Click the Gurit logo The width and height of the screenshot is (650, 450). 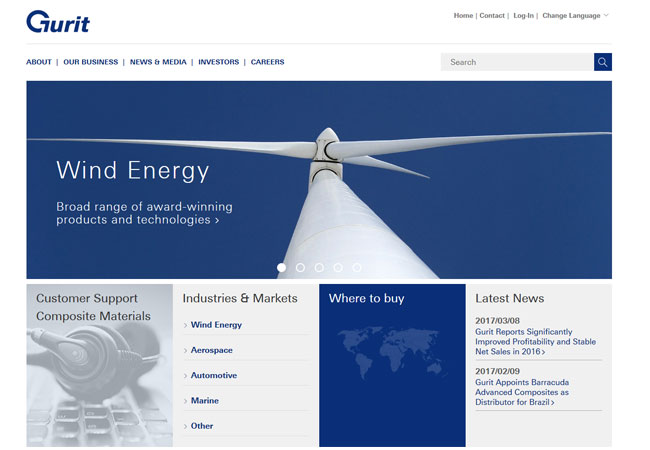point(58,21)
